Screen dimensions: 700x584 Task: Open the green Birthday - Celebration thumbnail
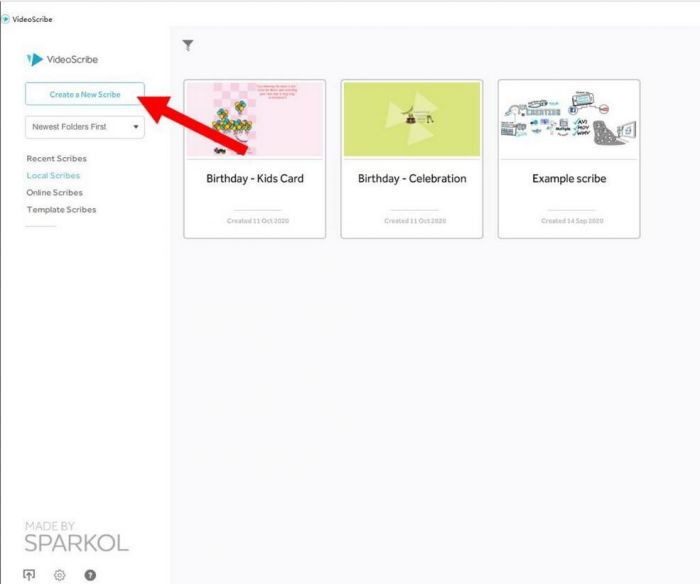click(x=411, y=119)
